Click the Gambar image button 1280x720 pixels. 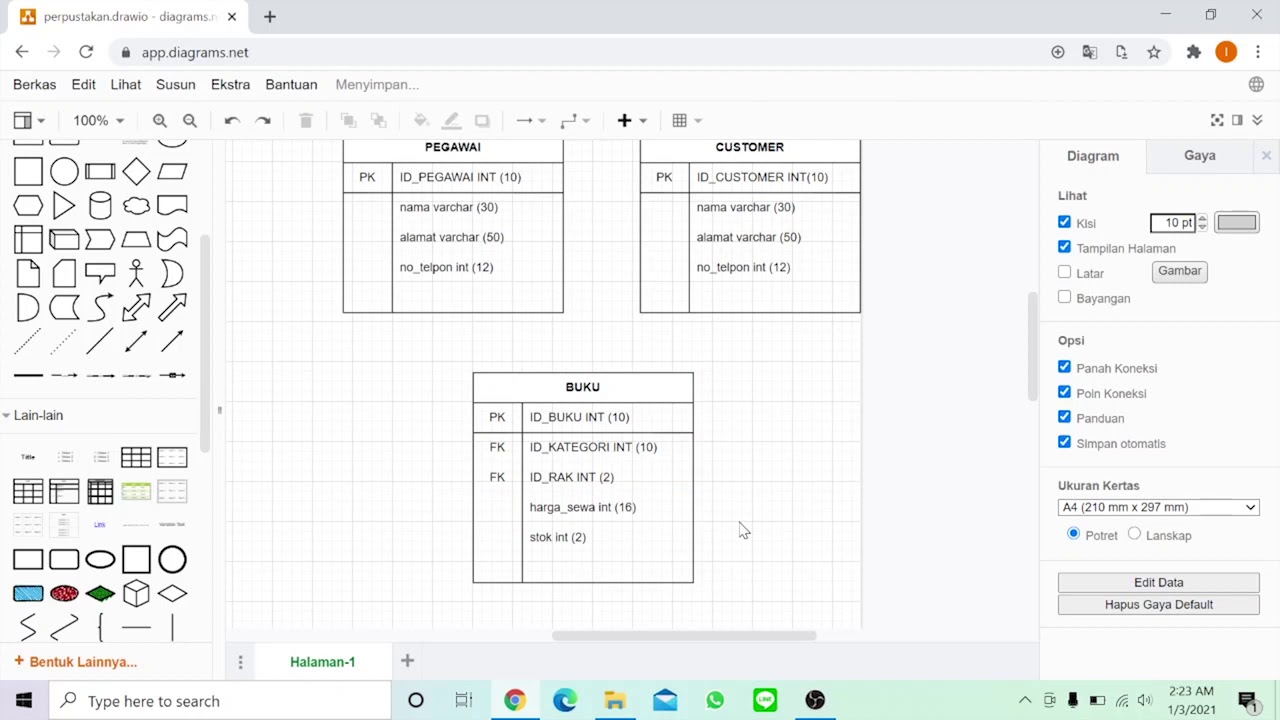[x=1180, y=271]
